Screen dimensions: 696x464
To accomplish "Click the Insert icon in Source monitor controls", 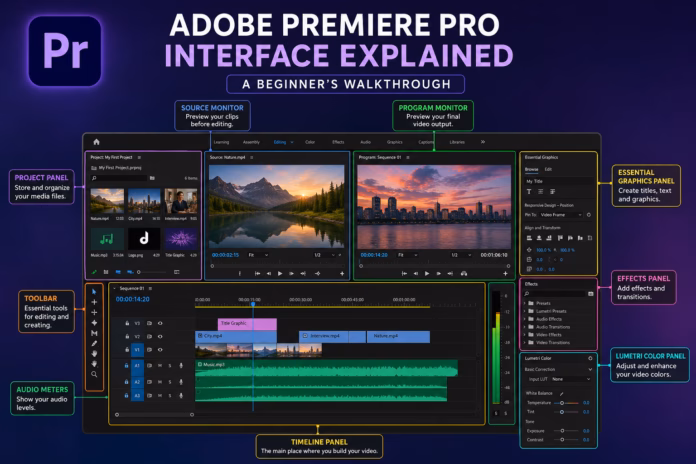I will [x=317, y=274].
